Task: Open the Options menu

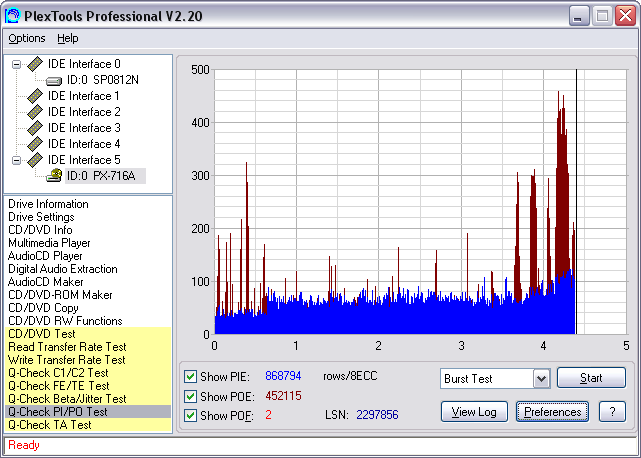Action: pyautogui.click(x=27, y=38)
